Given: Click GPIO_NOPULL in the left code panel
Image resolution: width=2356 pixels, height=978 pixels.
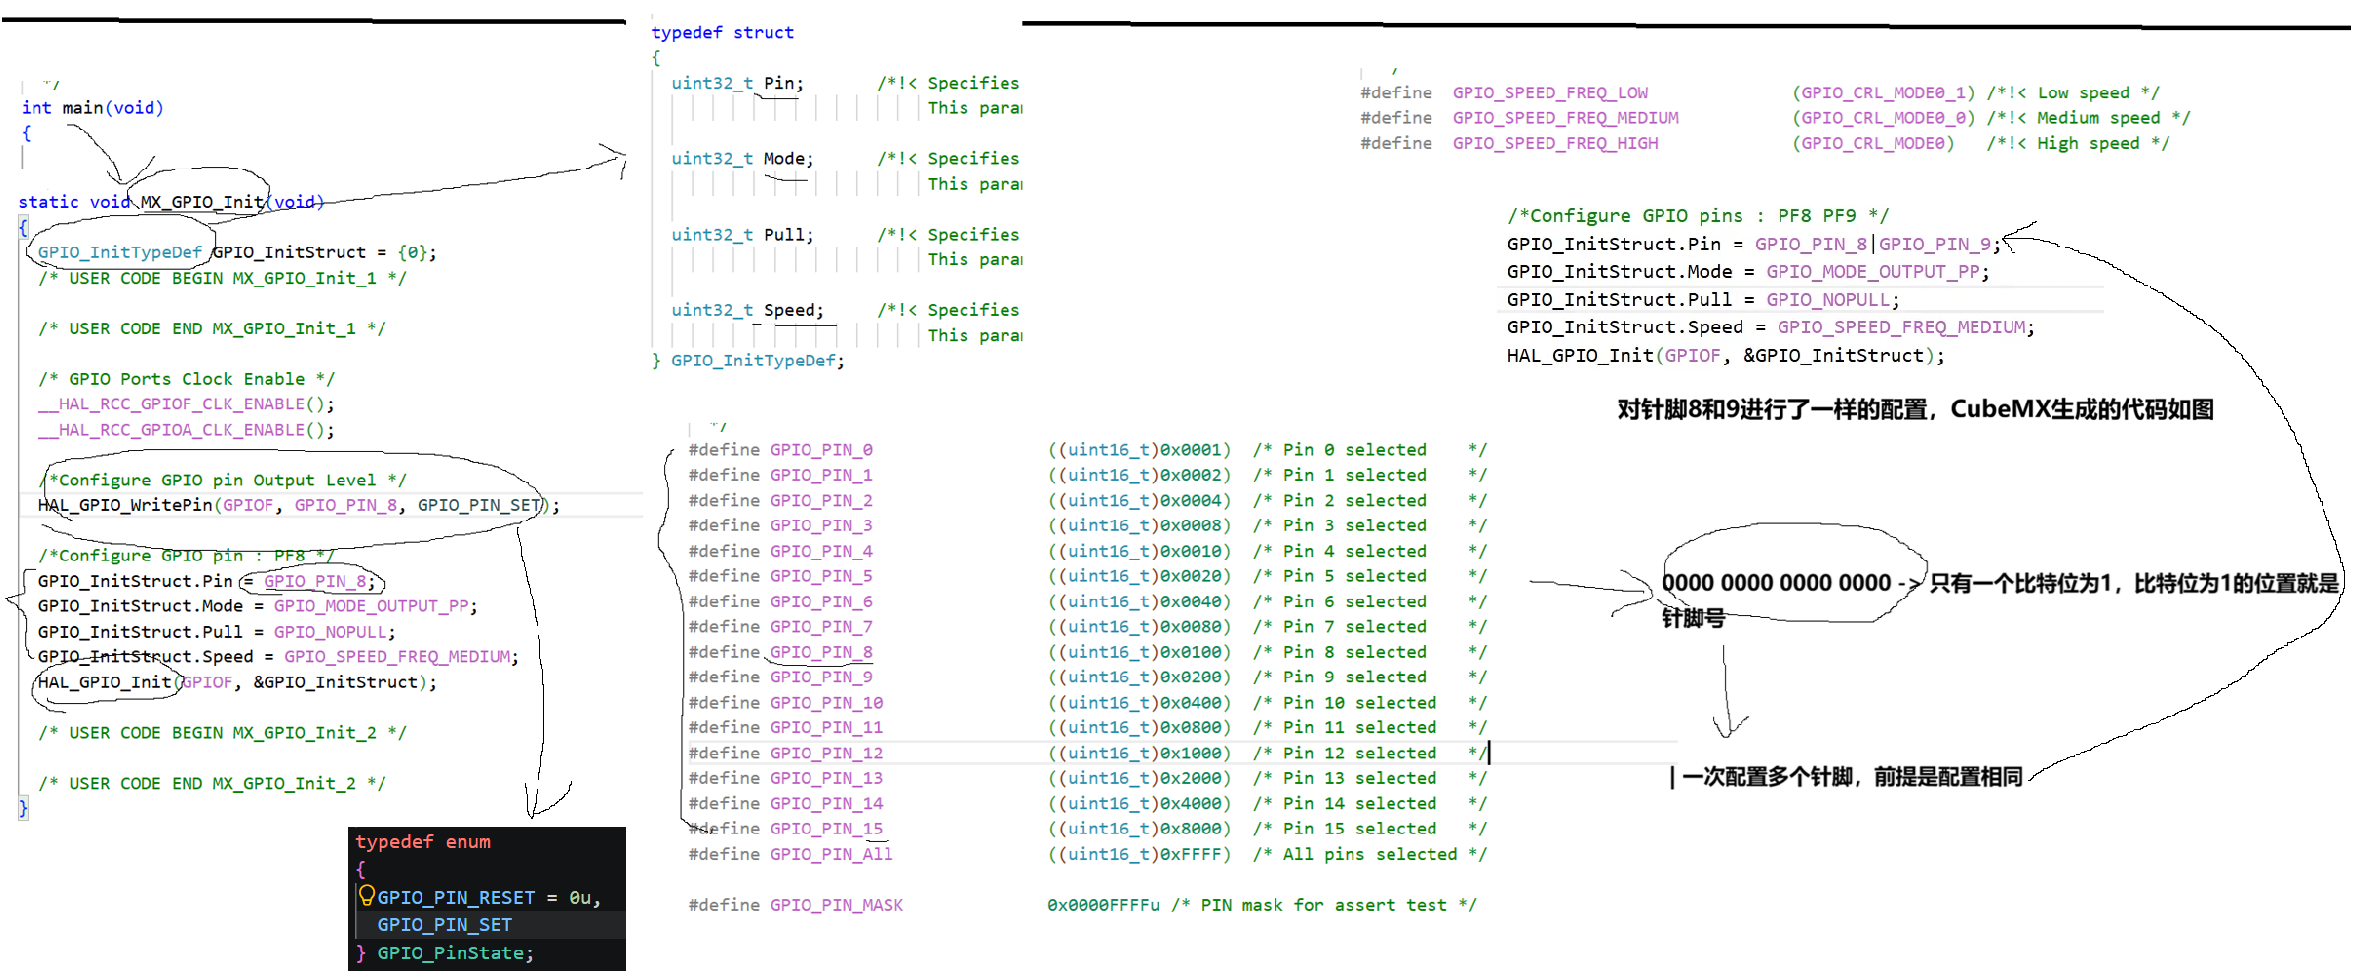Looking at the screenshot, I should 330,632.
